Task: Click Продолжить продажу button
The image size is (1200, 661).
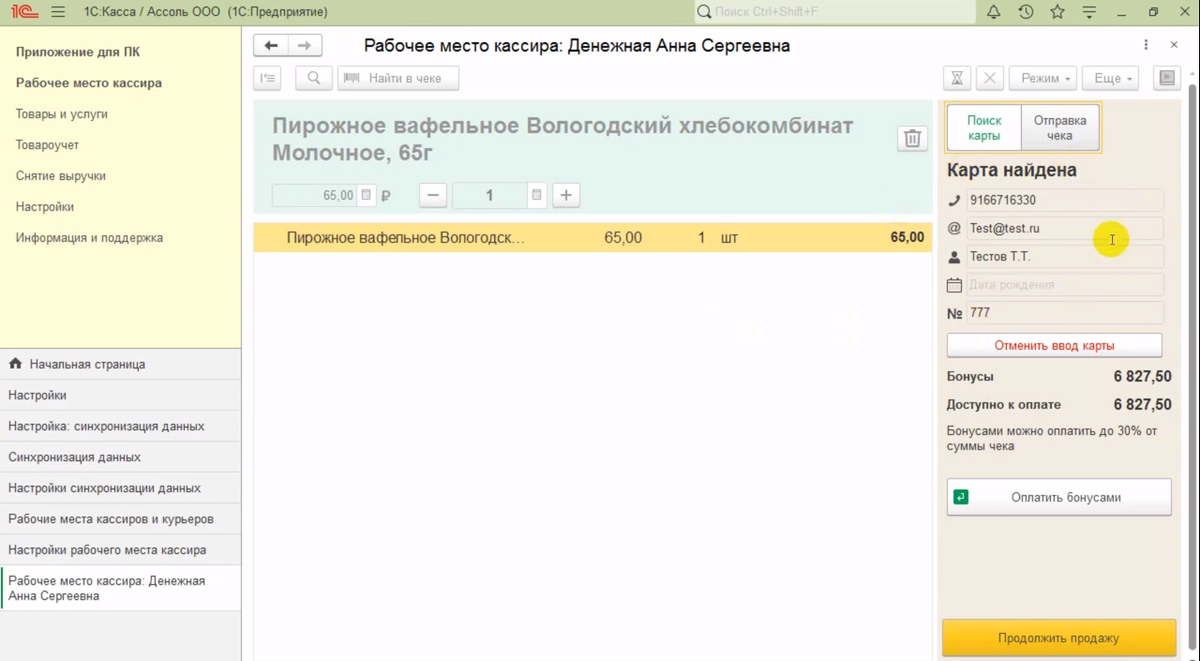Action: click(x=1059, y=638)
